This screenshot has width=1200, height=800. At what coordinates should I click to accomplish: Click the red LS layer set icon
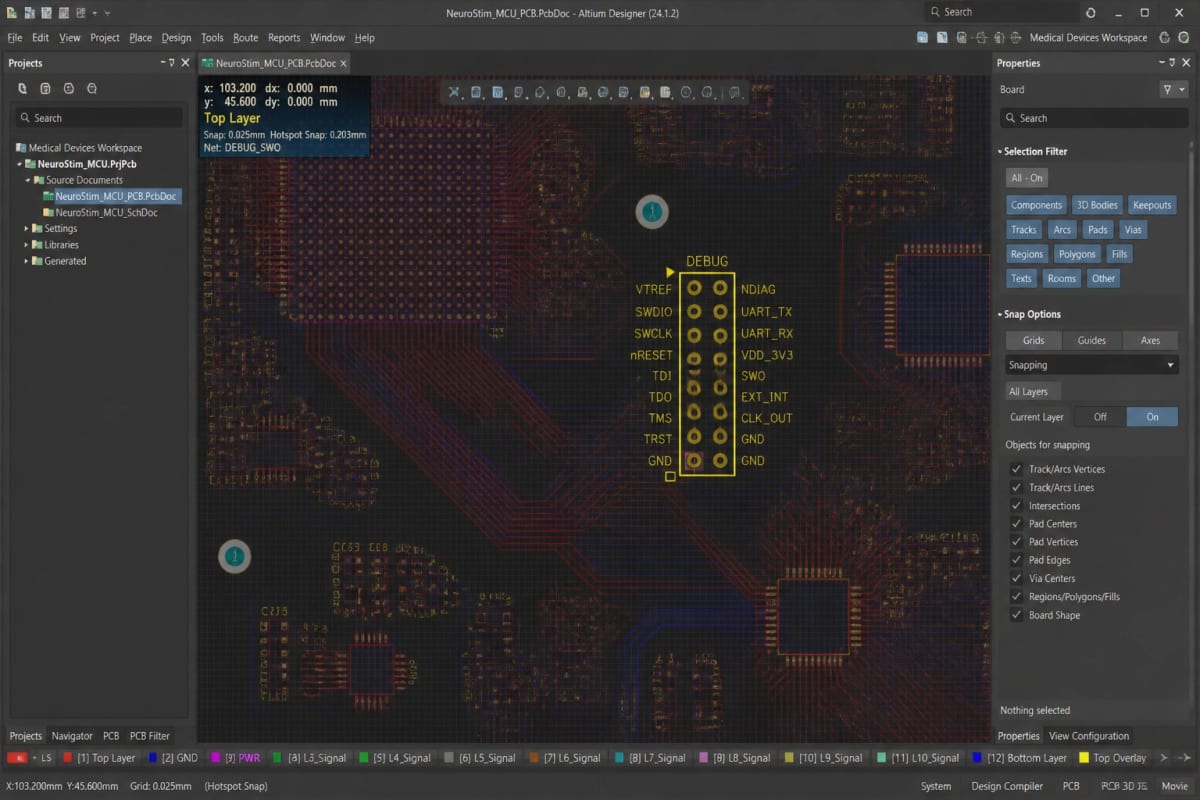tap(17, 758)
